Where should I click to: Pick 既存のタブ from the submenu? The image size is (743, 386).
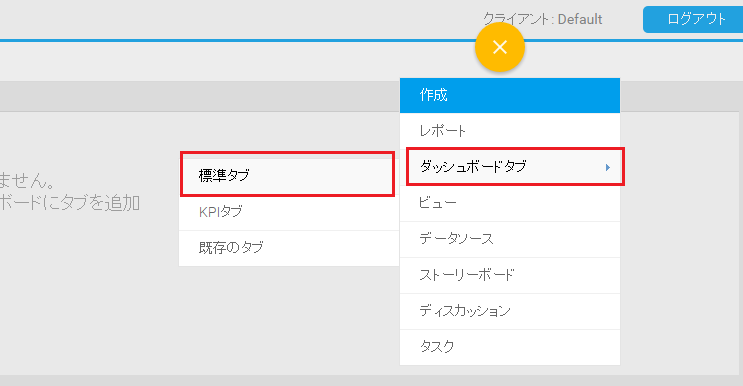tap(289, 248)
